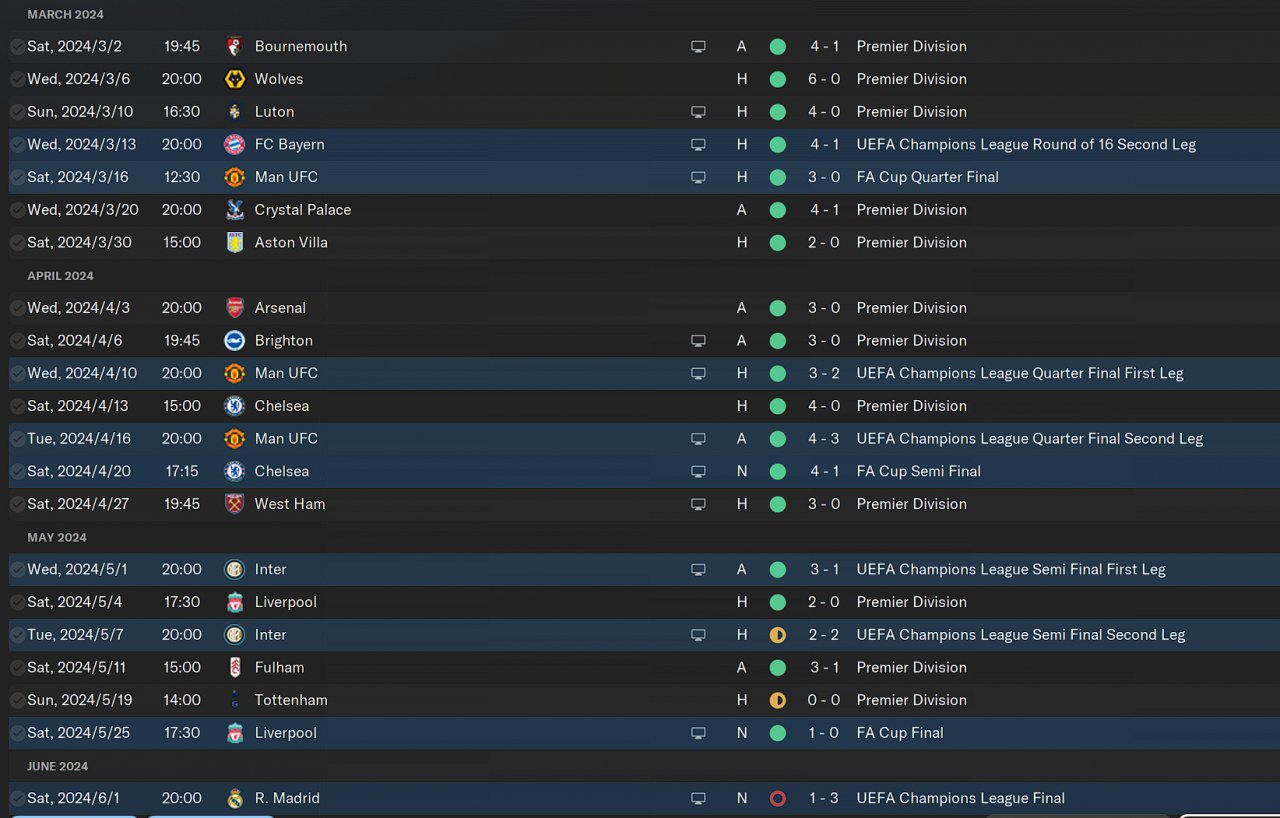The height and width of the screenshot is (818, 1280).
Task: Click the FA Cup Quarter Final competition text
Action: click(927, 177)
